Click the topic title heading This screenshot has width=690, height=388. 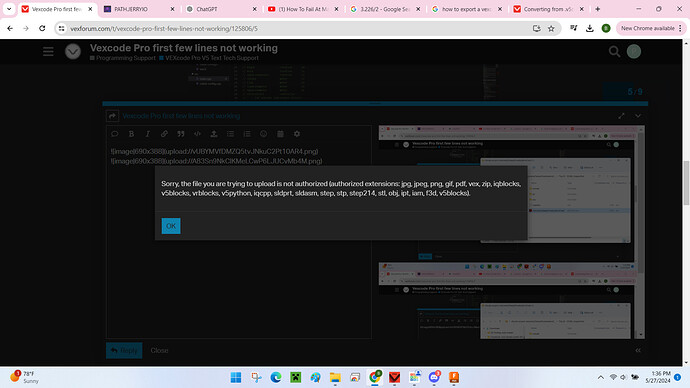(x=184, y=48)
